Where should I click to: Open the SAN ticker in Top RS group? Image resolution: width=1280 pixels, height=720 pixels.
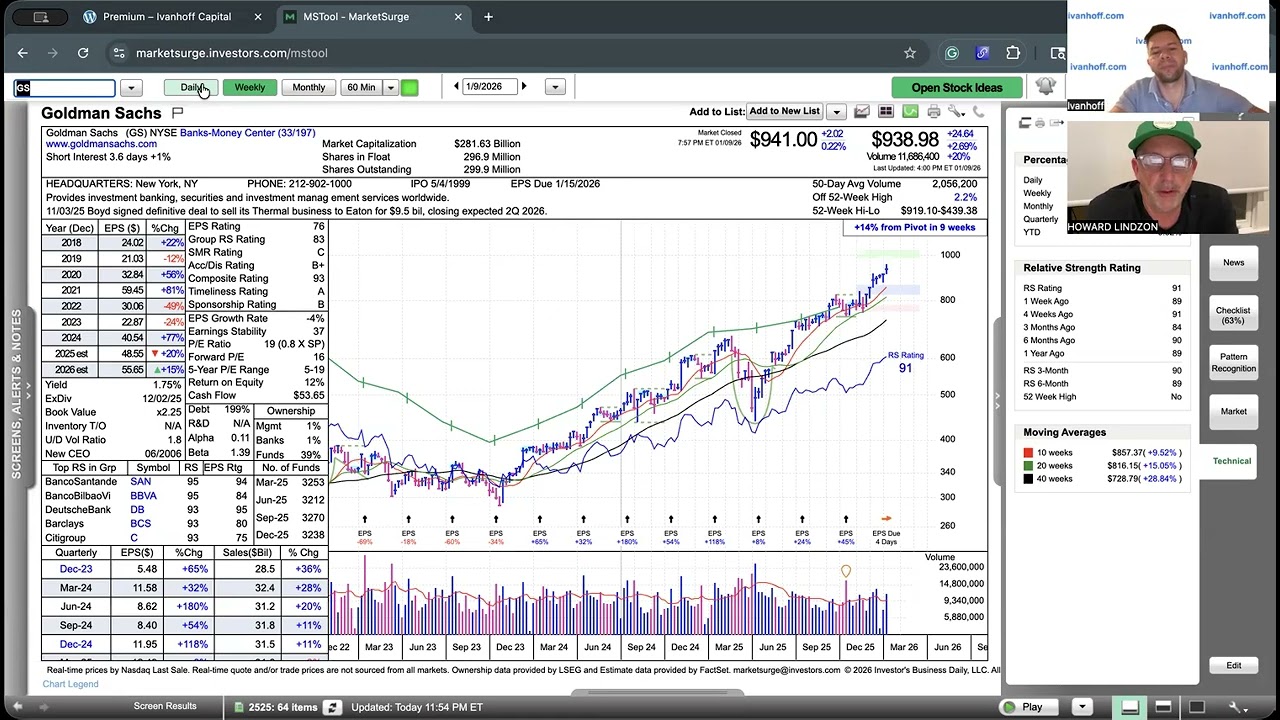tap(141, 482)
